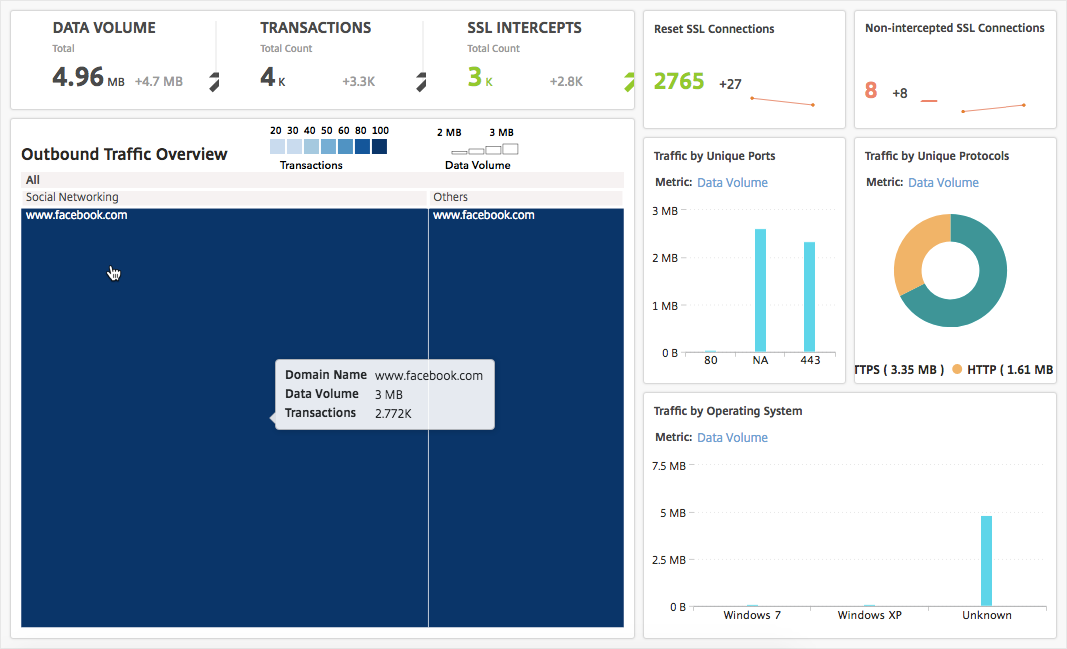Open Metric dropdown in Traffic by Operating System
The width and height of the screenshot is (1067, 649).
click(732, 438)
